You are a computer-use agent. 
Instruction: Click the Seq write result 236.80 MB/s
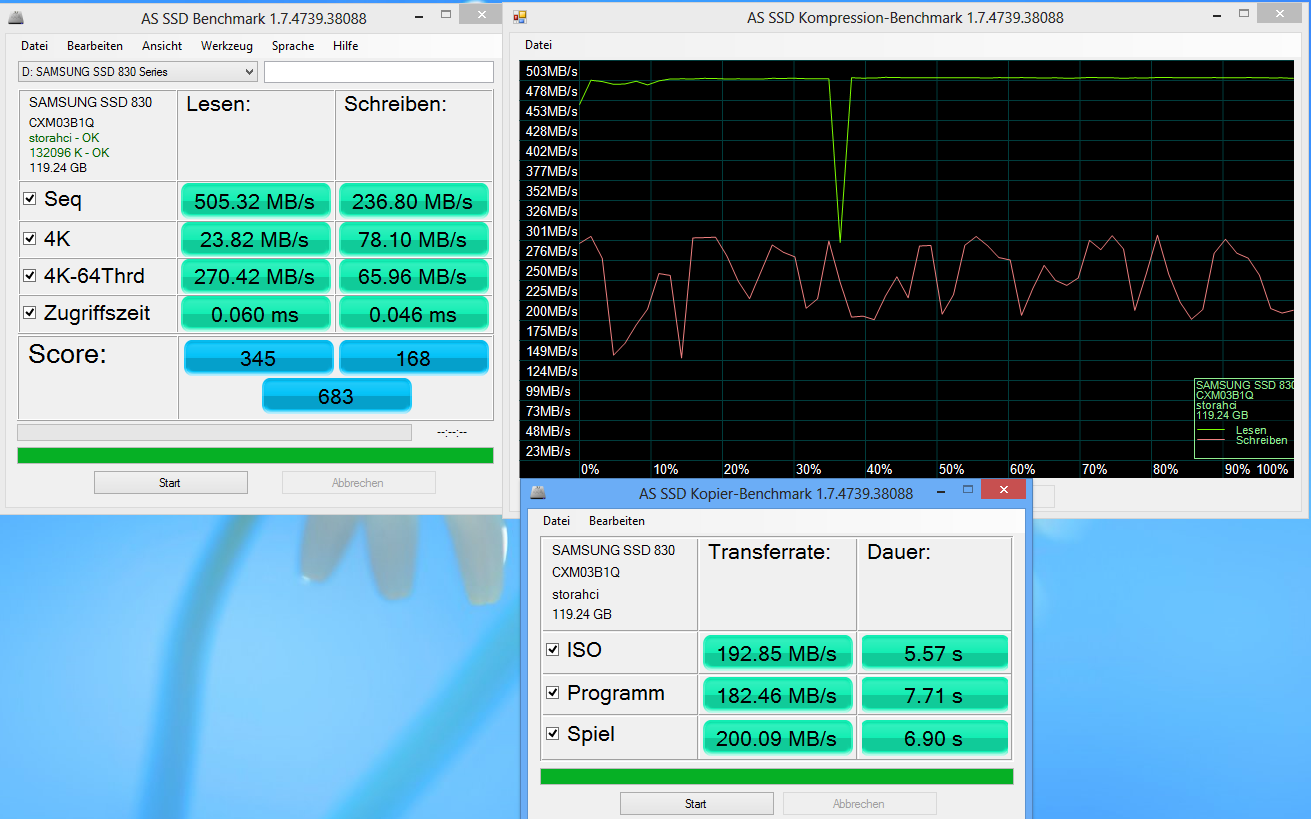413,201
